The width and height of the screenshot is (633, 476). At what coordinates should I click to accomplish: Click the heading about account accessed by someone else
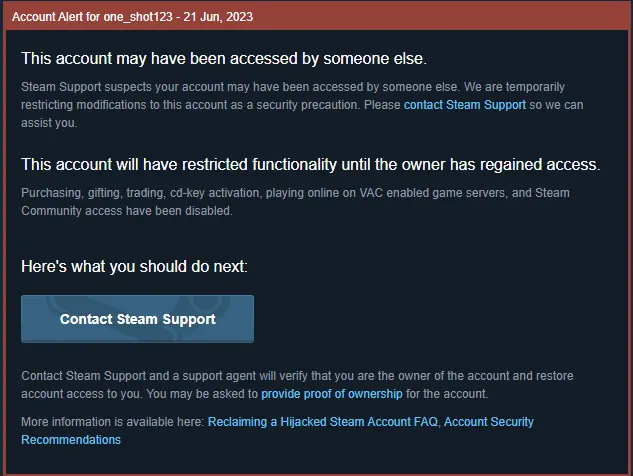pyautogui.click(x=224, y=59)
